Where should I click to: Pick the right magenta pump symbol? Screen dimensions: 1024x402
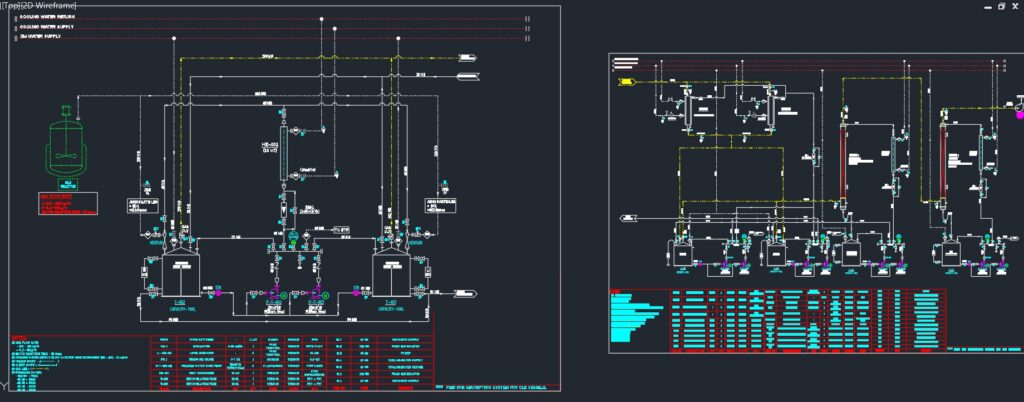click(x=317, y=292)
